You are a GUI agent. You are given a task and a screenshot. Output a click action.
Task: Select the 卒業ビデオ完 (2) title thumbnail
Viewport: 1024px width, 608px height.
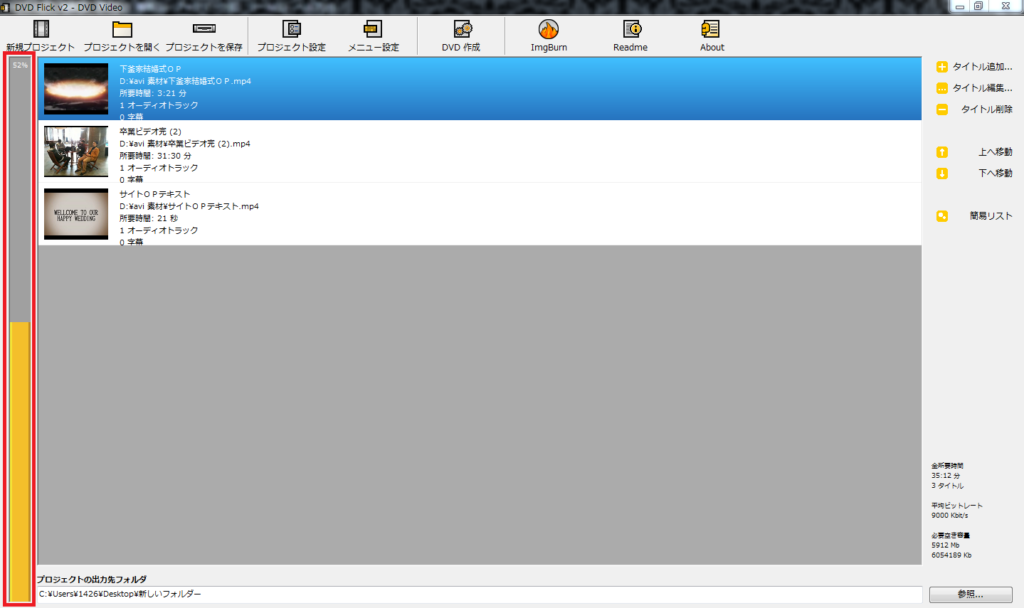(76, 151)
